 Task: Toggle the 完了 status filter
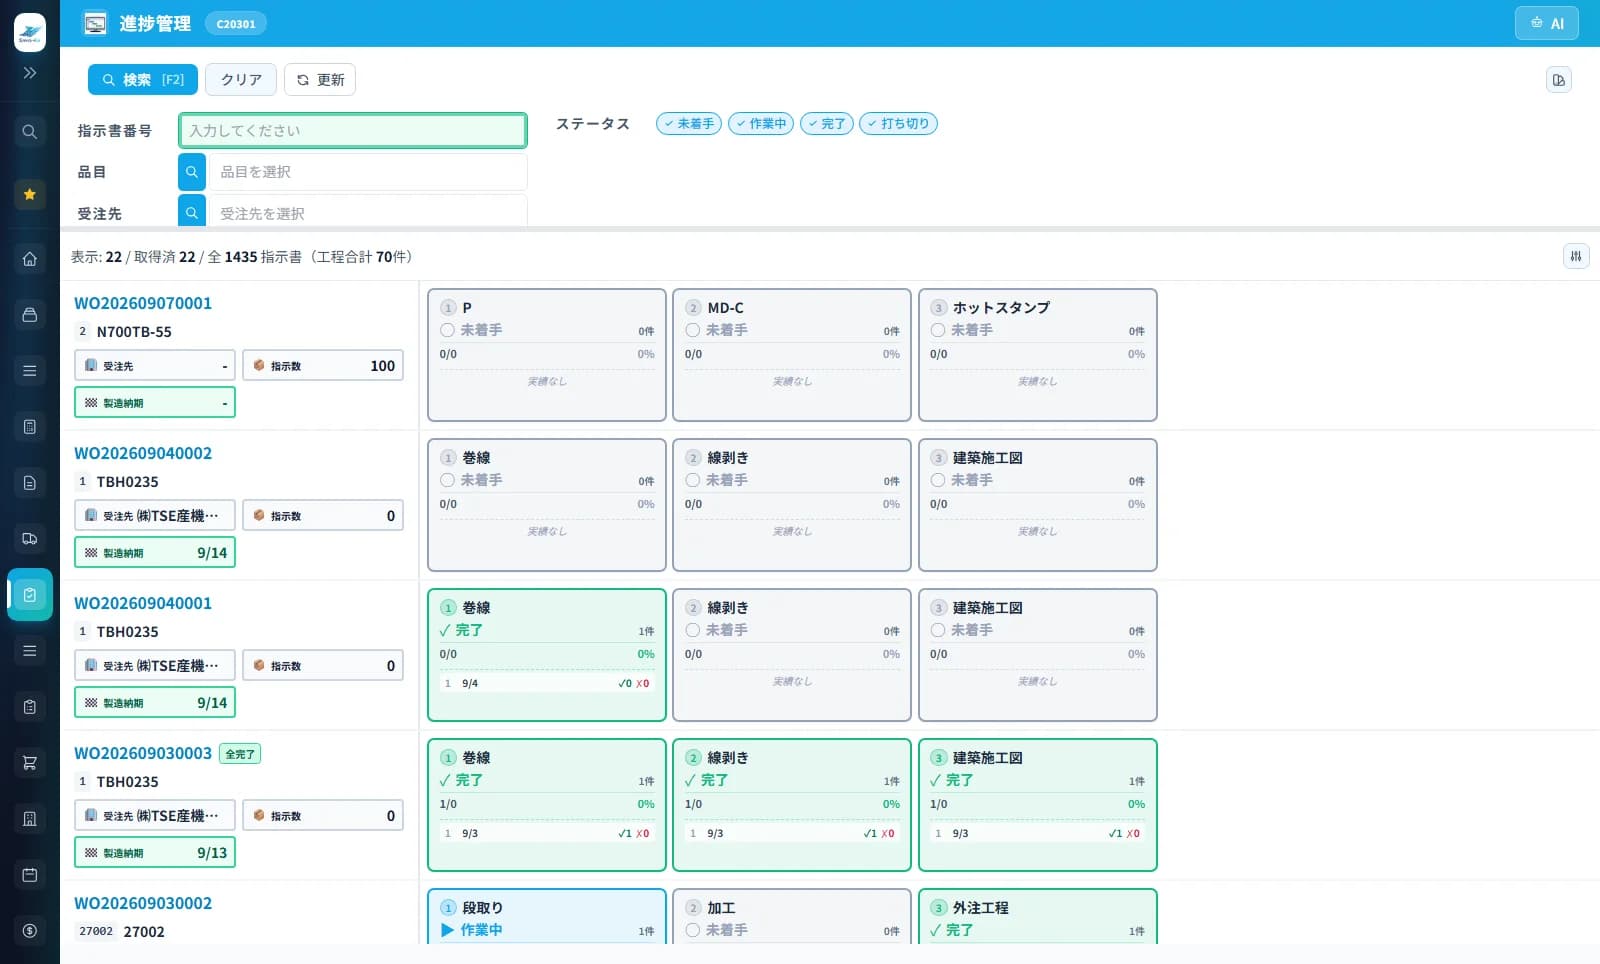[x=827, y=124]
